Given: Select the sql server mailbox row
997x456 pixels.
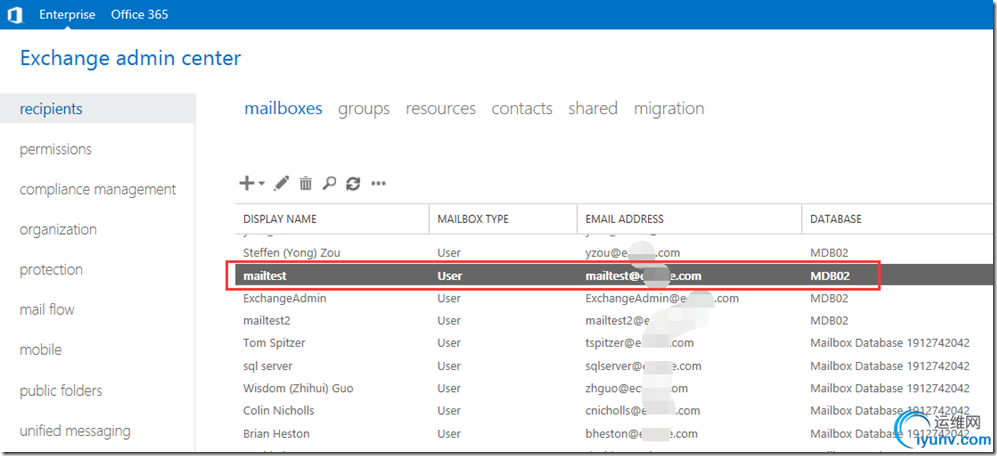Looking at the screenshot, I should coord(615,366).
